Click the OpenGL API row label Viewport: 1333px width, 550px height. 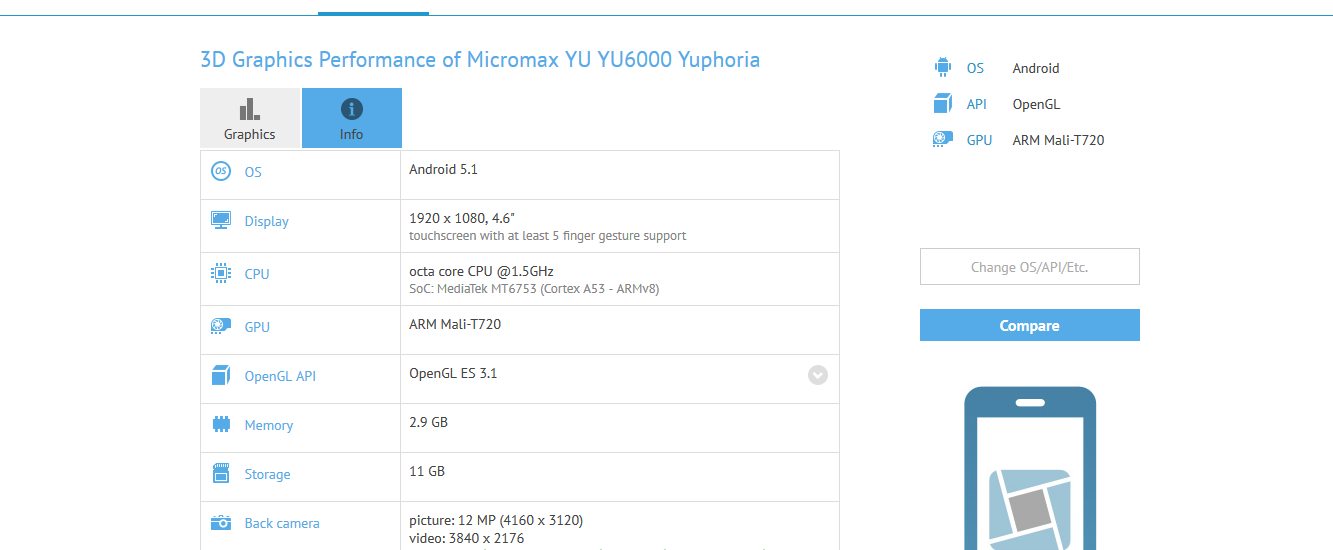point(280,377)
